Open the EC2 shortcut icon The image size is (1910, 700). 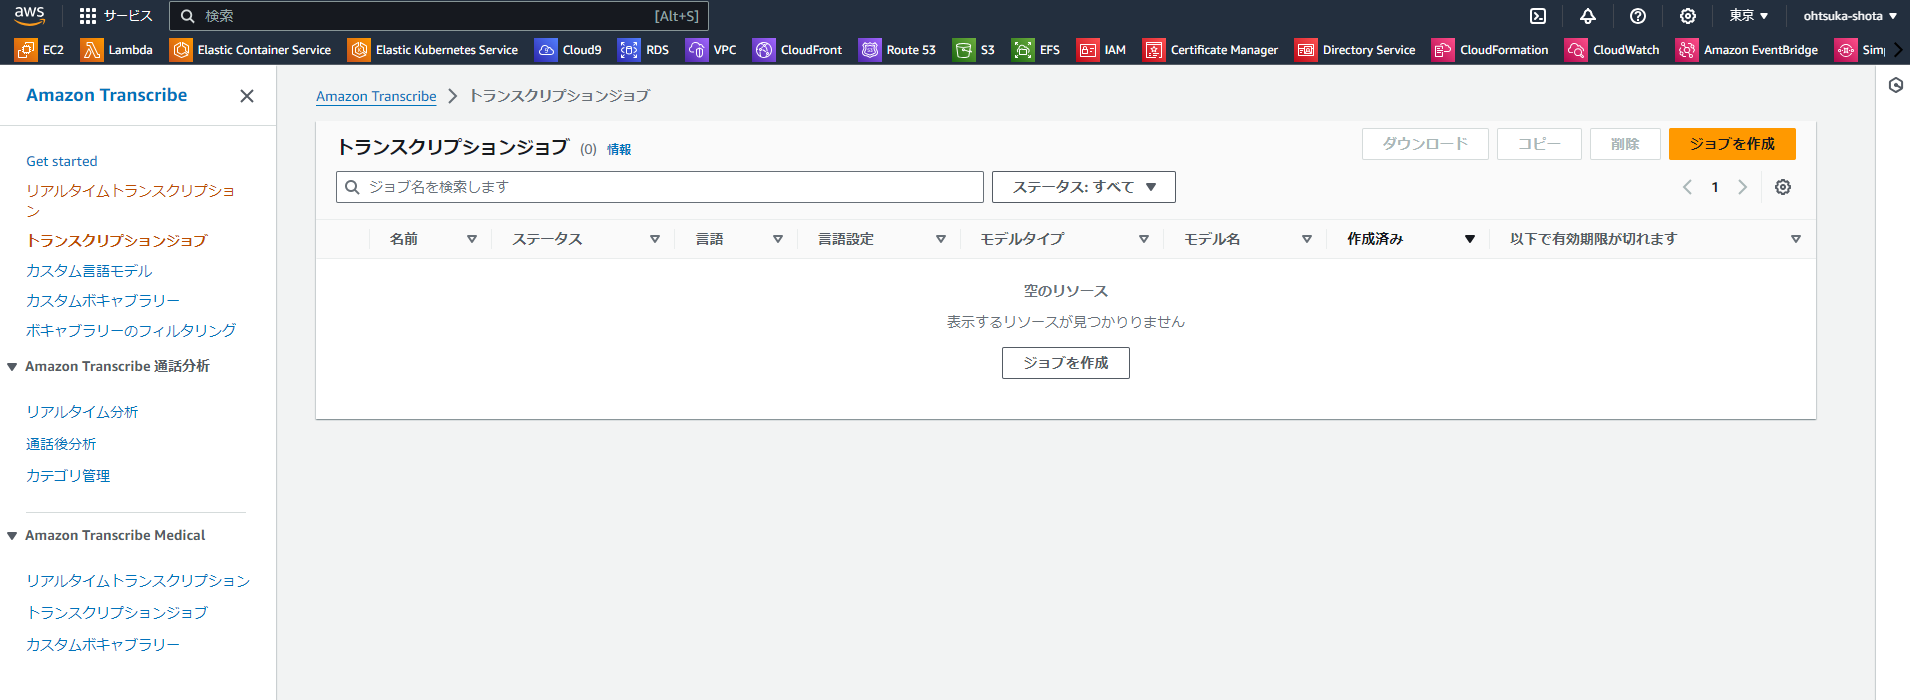pos(40,49)
